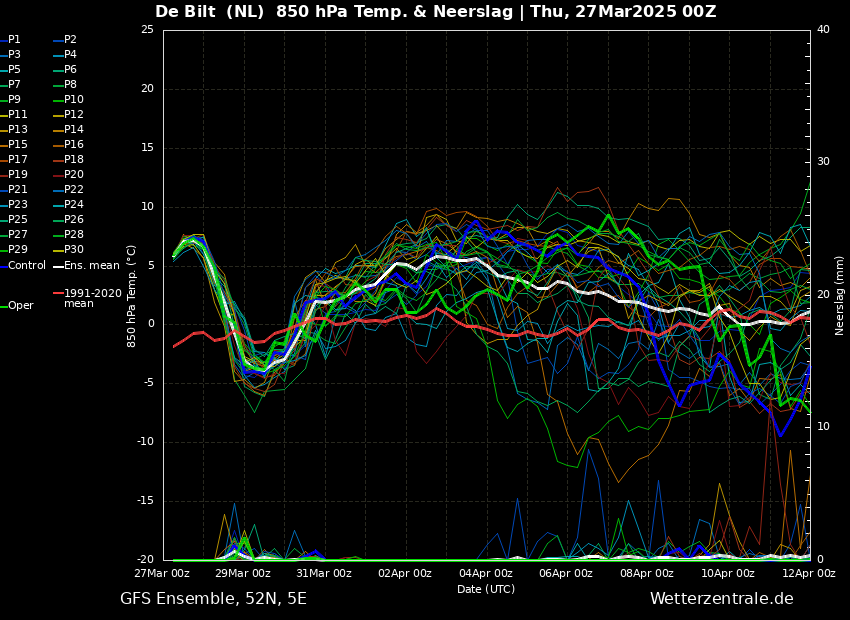
Task: Click the 5 tick on temperature axis
Action: click(x=151, y=266)
